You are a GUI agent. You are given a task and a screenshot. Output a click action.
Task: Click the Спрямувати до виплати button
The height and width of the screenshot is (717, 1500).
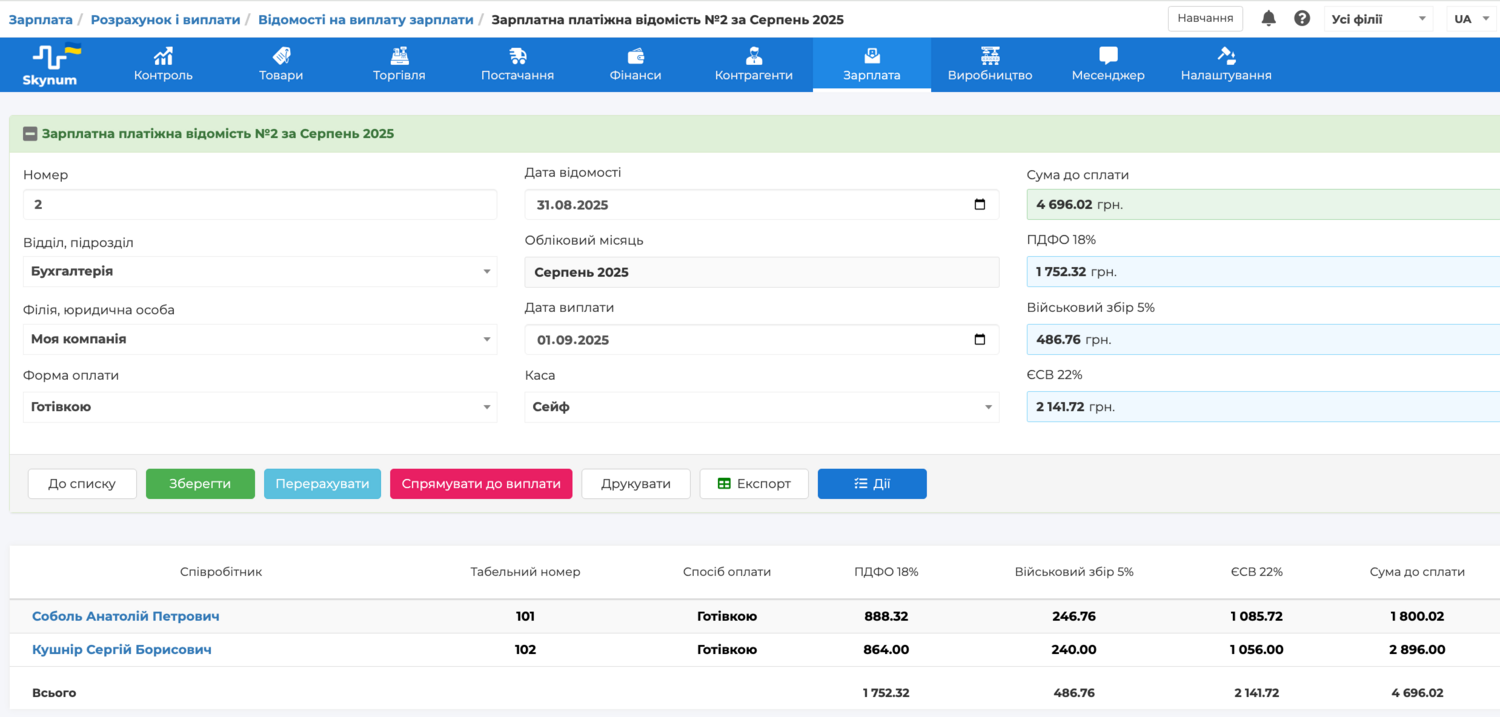pos(481,484)
